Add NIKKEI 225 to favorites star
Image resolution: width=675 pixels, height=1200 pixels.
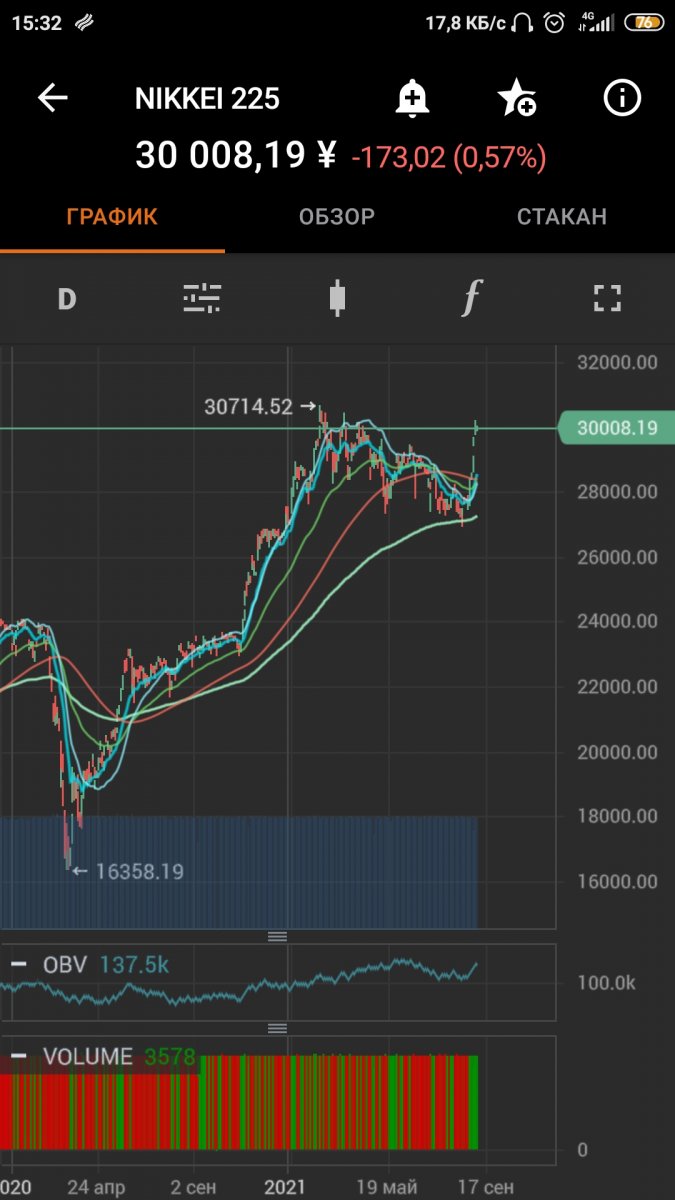[x=517, y=98]
